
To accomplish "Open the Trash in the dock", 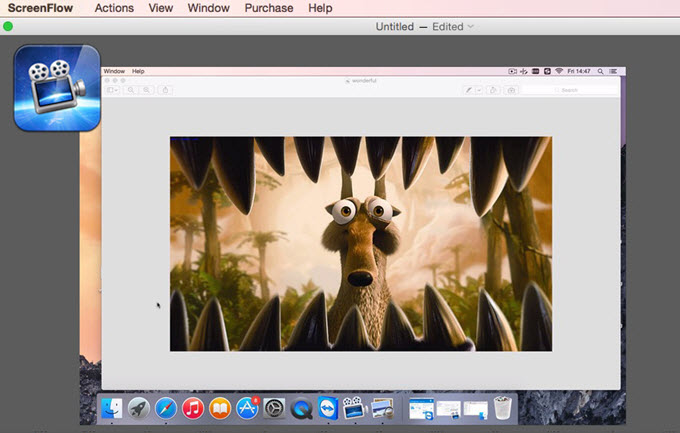I will 503,408.
